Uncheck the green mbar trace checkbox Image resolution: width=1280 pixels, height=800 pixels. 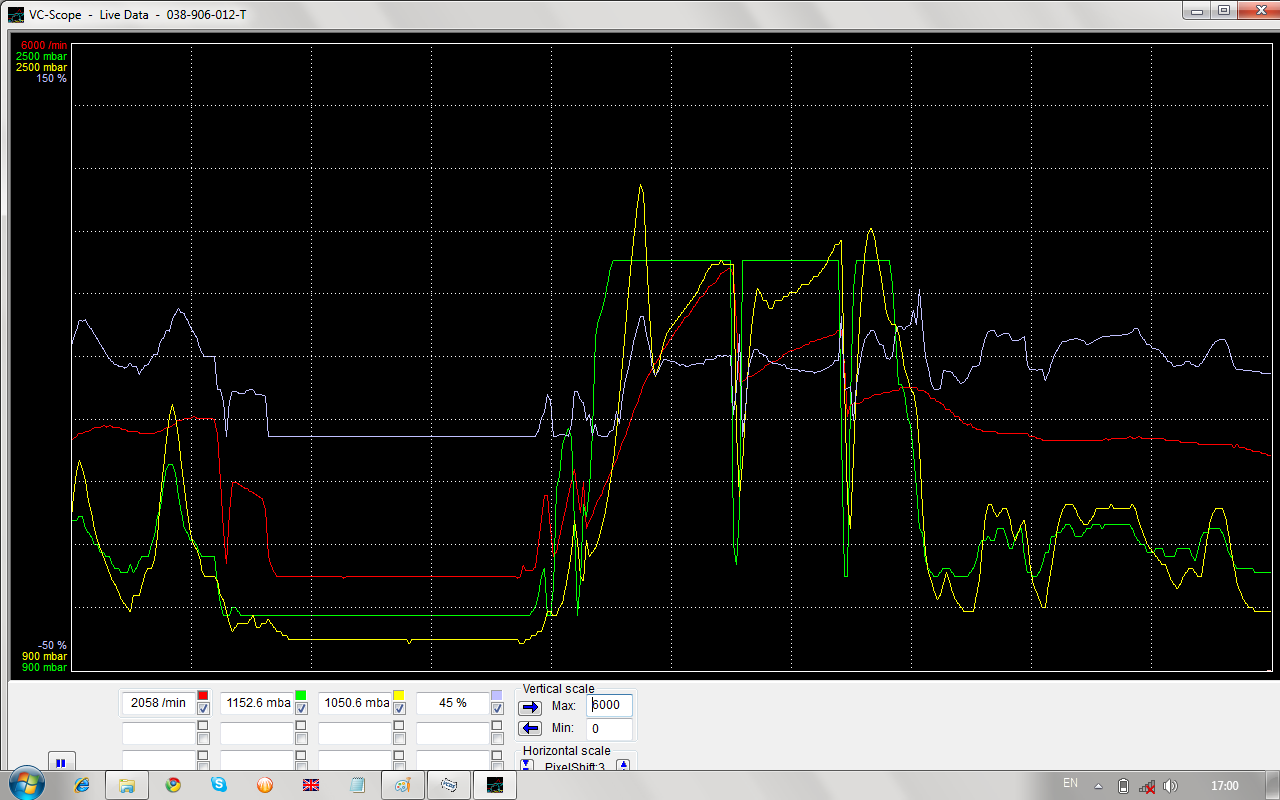tap(301, 709)
